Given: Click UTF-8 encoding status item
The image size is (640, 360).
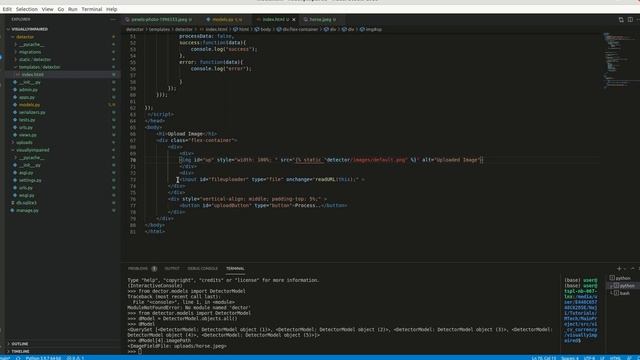Looking at the screenshot, I should 589,358.
